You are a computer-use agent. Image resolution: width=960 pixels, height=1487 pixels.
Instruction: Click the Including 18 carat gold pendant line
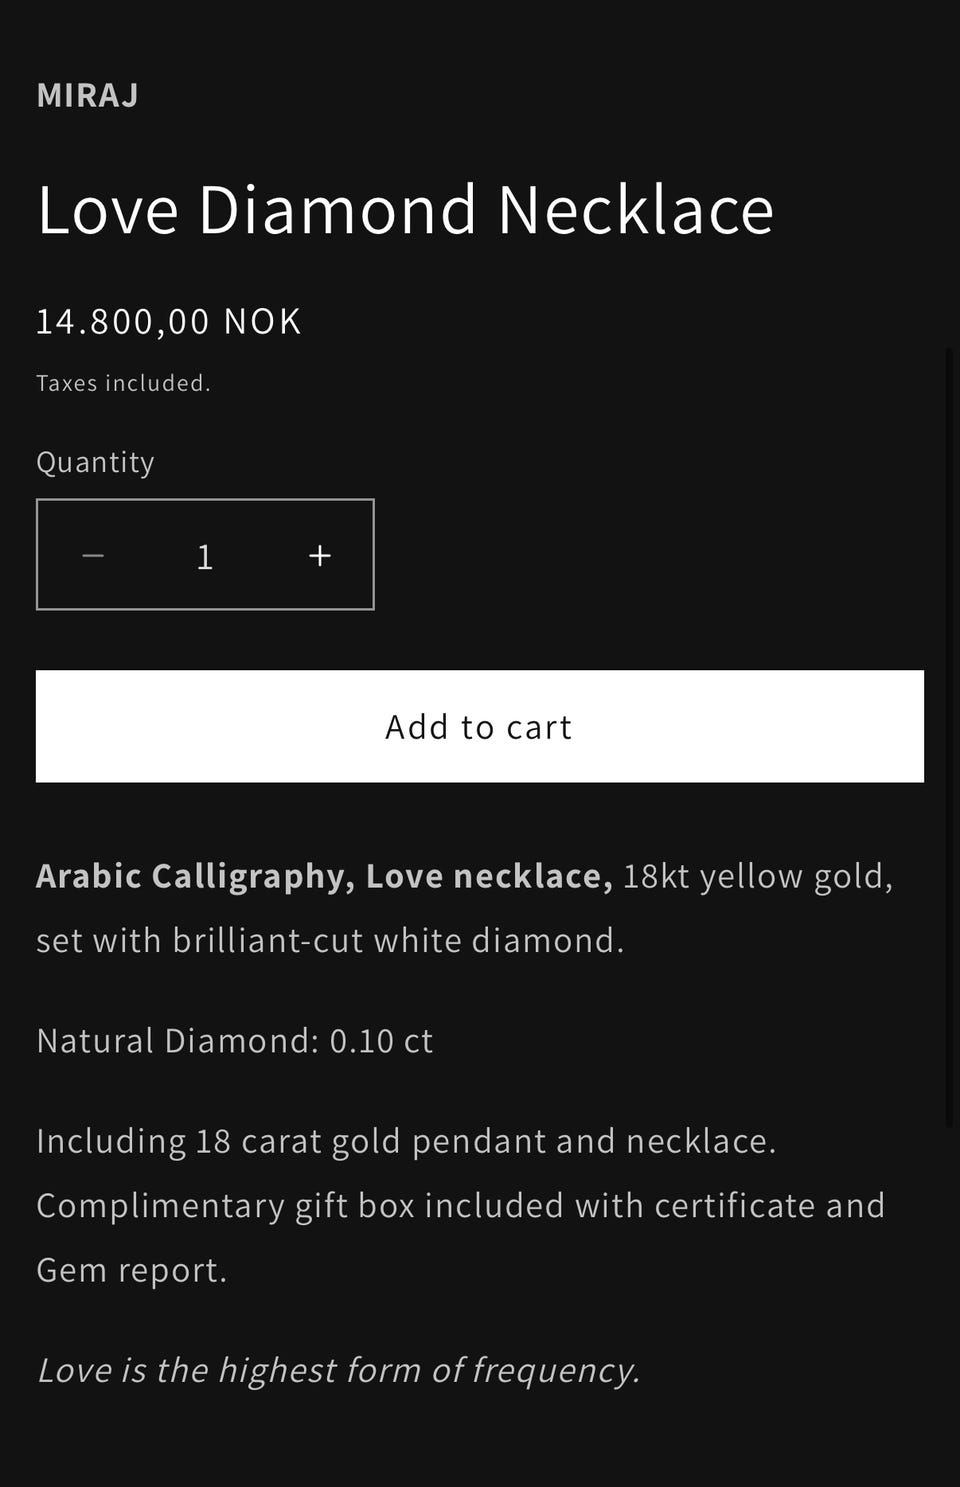click(406, 1141)
